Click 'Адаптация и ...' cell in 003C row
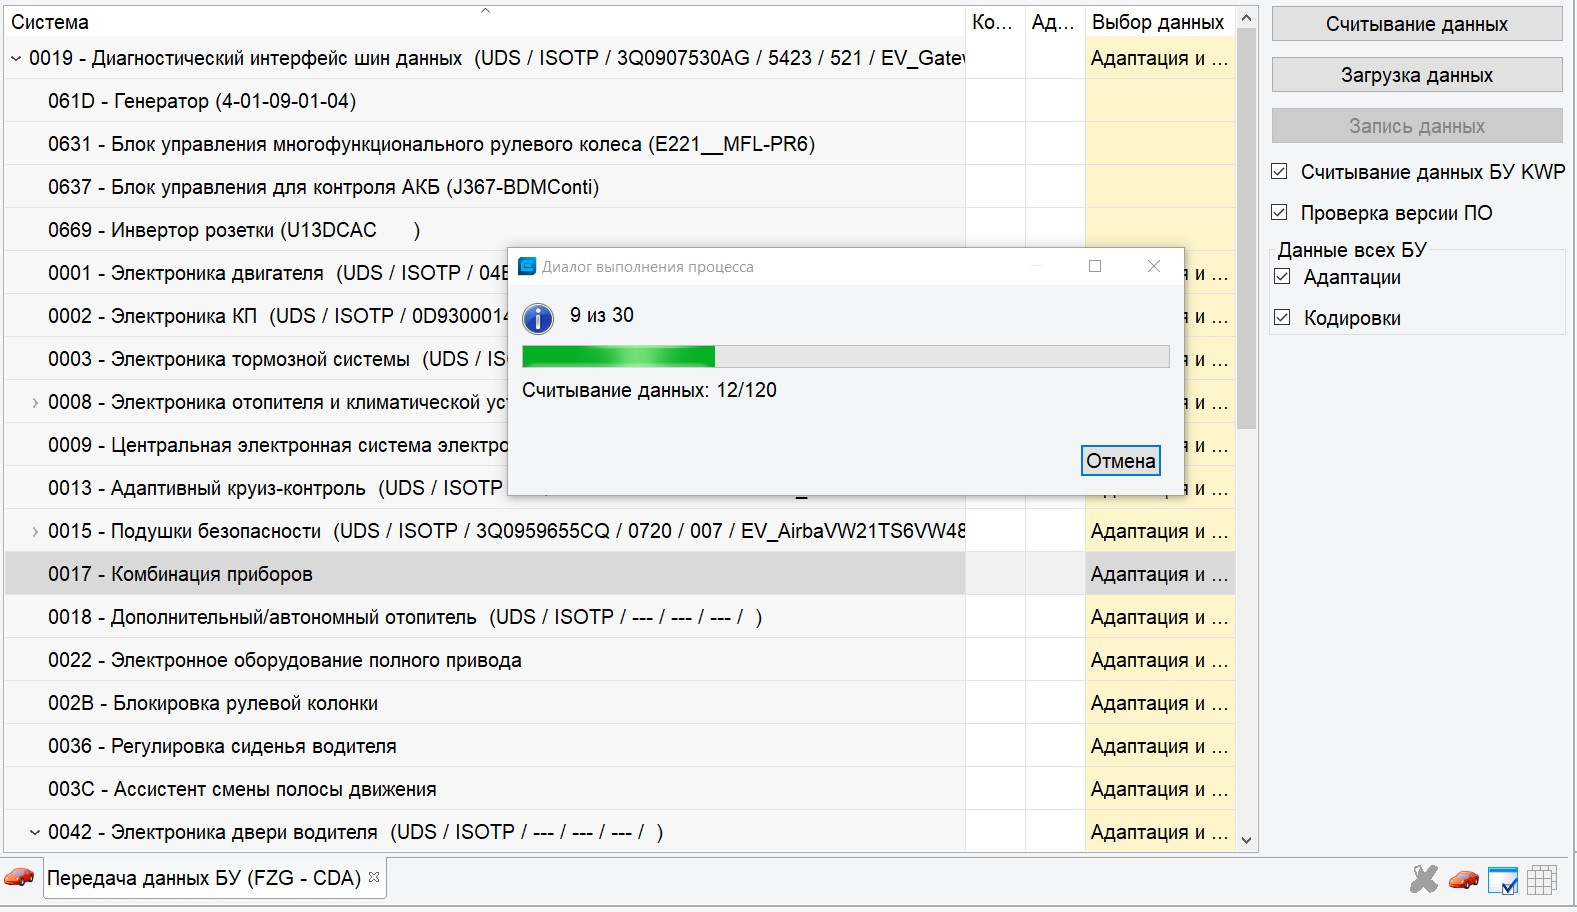 coord(1160,789)
